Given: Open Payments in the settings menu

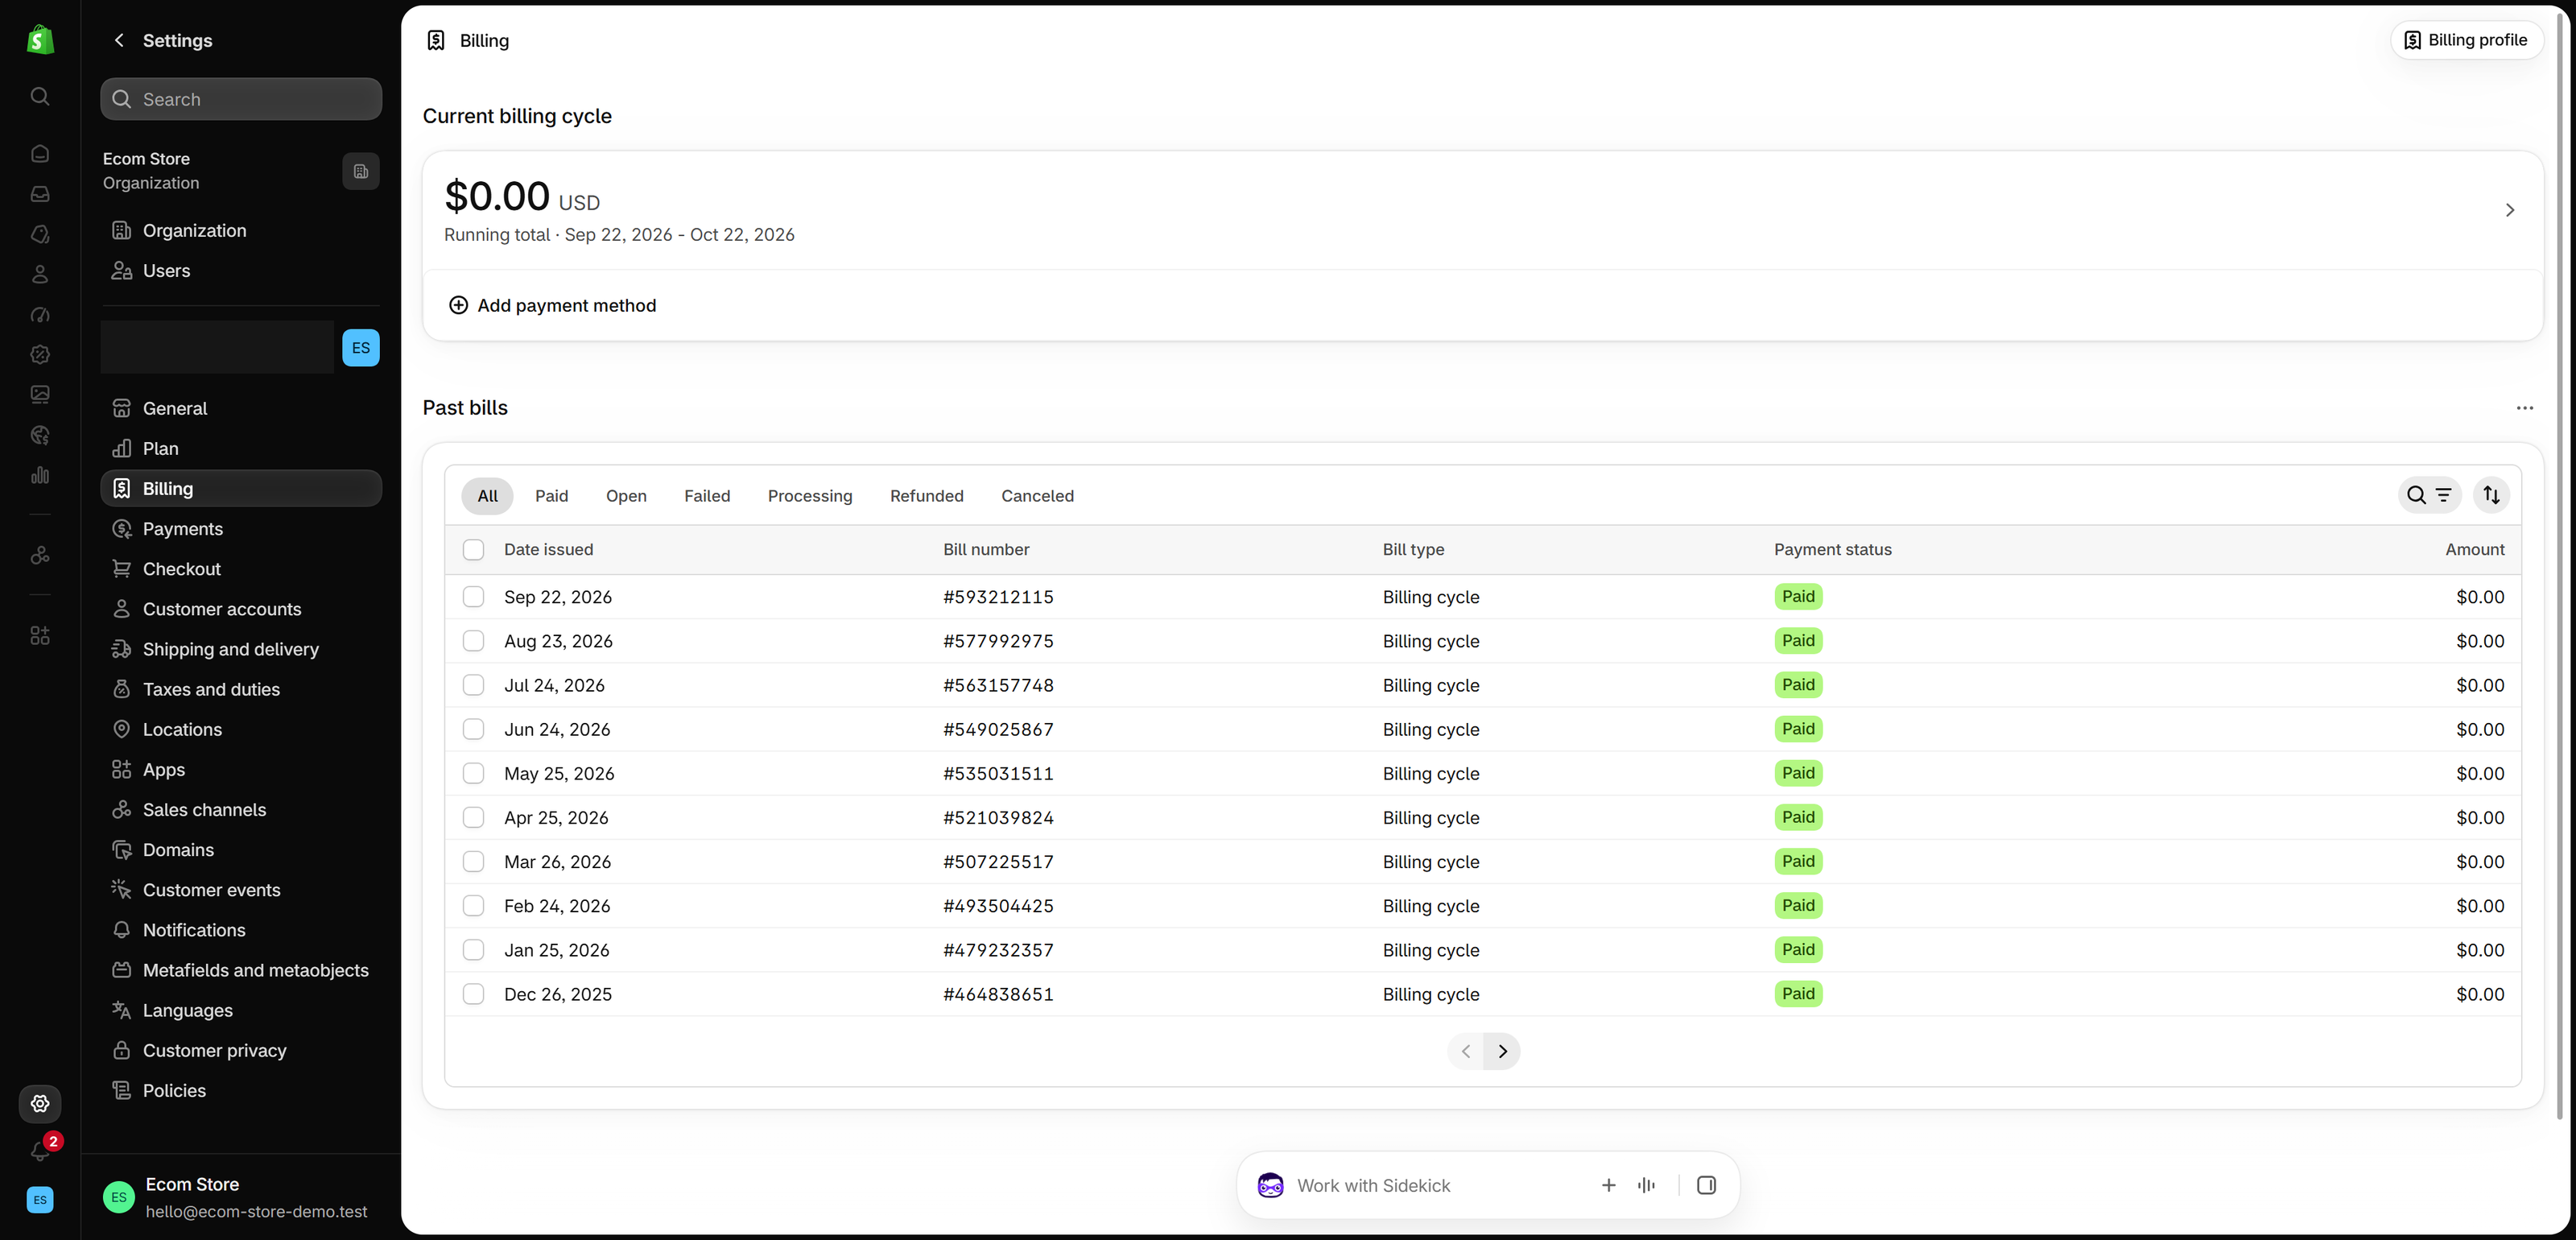Looking at the screenshot, I should coord(241,529).
